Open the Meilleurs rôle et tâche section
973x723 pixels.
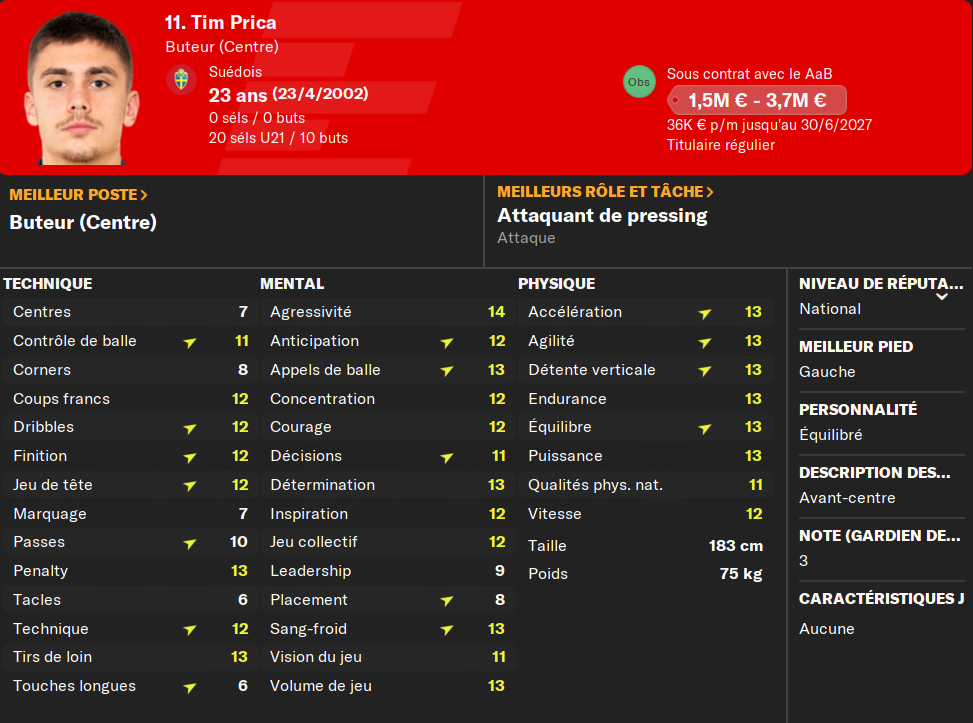[x=605, y=191]
